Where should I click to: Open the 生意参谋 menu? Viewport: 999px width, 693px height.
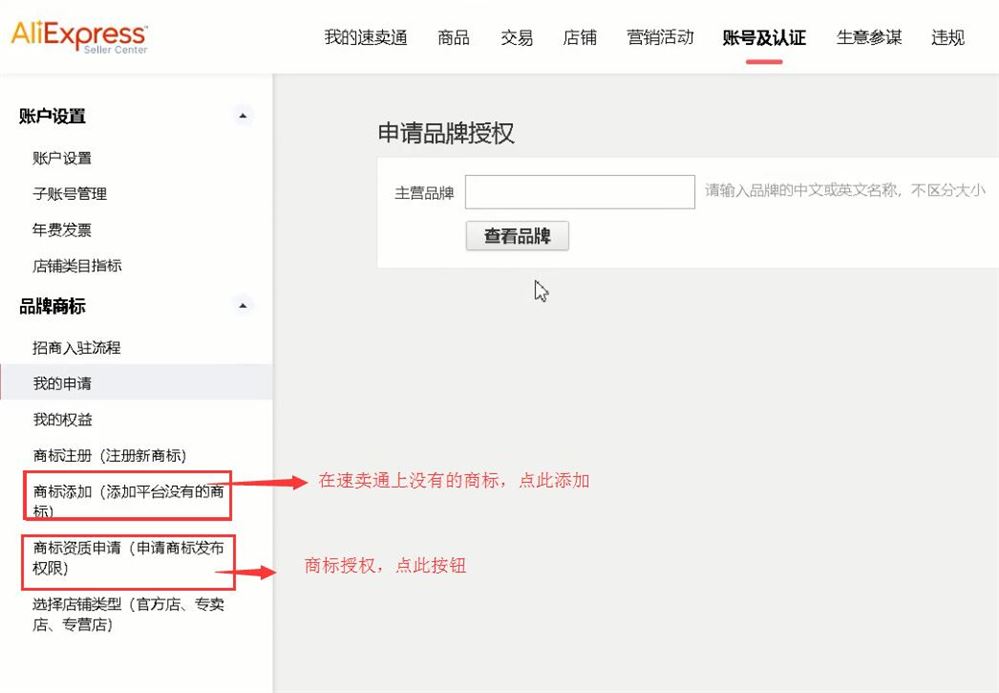(869, 38)
